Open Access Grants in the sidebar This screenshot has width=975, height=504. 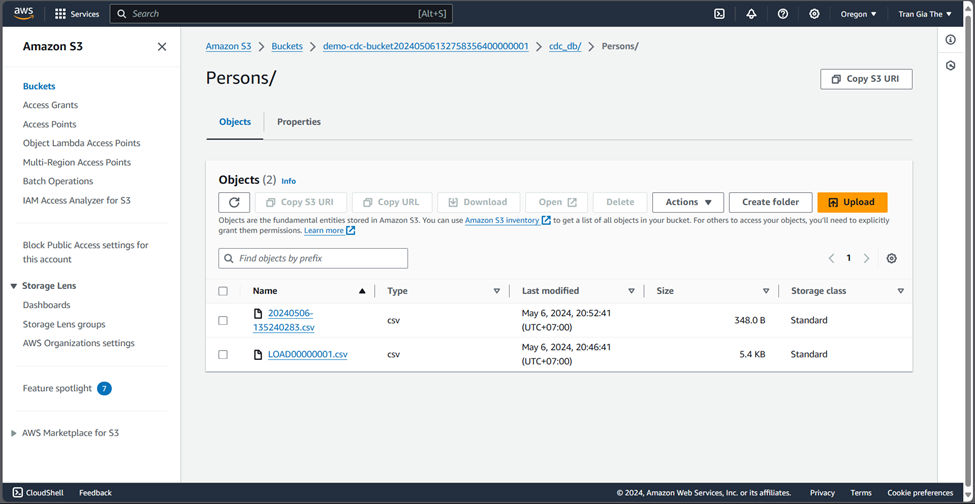pos(50,105)
